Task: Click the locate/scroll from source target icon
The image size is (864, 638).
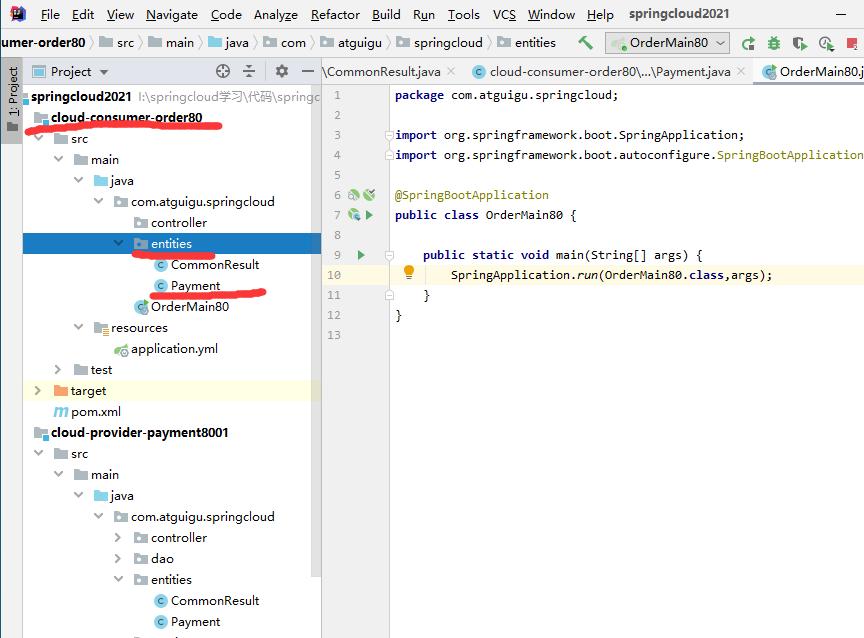Action: coord(223,71)
